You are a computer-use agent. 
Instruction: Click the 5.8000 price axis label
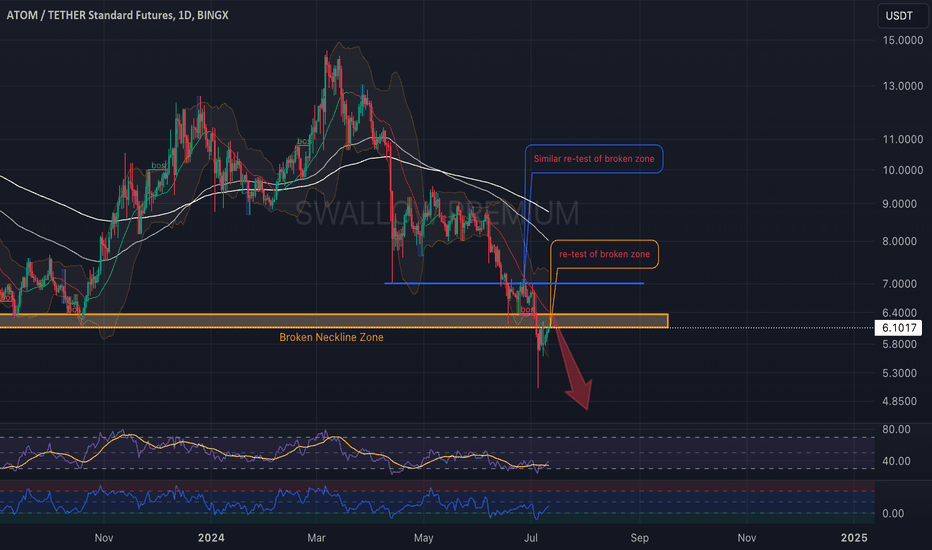point(900,344)
